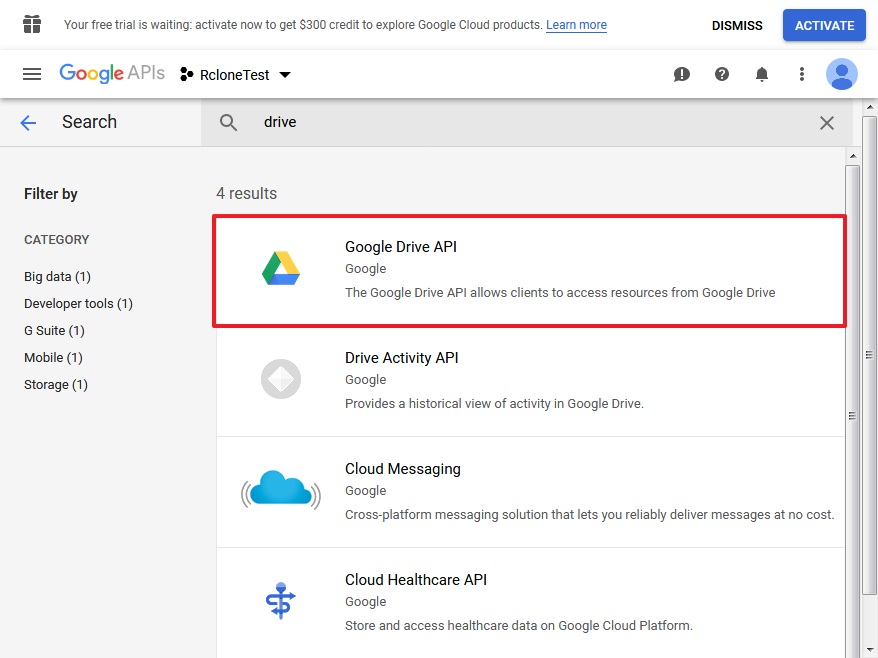The image size is (878, 658).
Task: Filter by G Suite category
Action: click(x=54, y=330)
